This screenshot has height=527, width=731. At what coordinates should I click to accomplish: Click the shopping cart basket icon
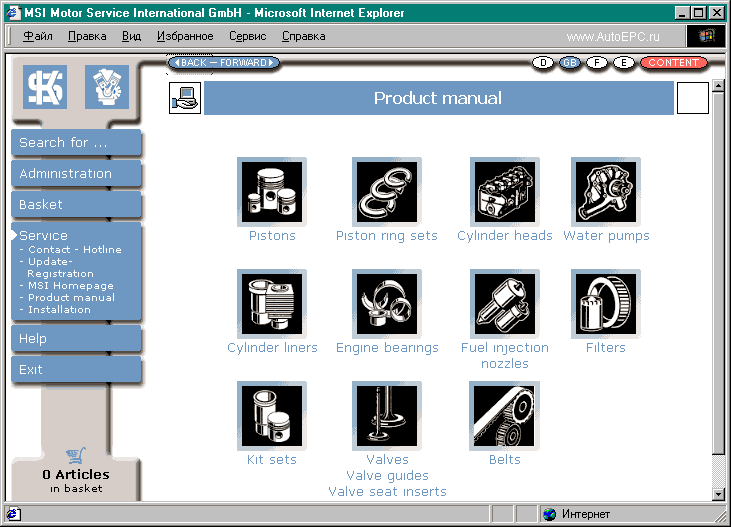tap(76, 455)
